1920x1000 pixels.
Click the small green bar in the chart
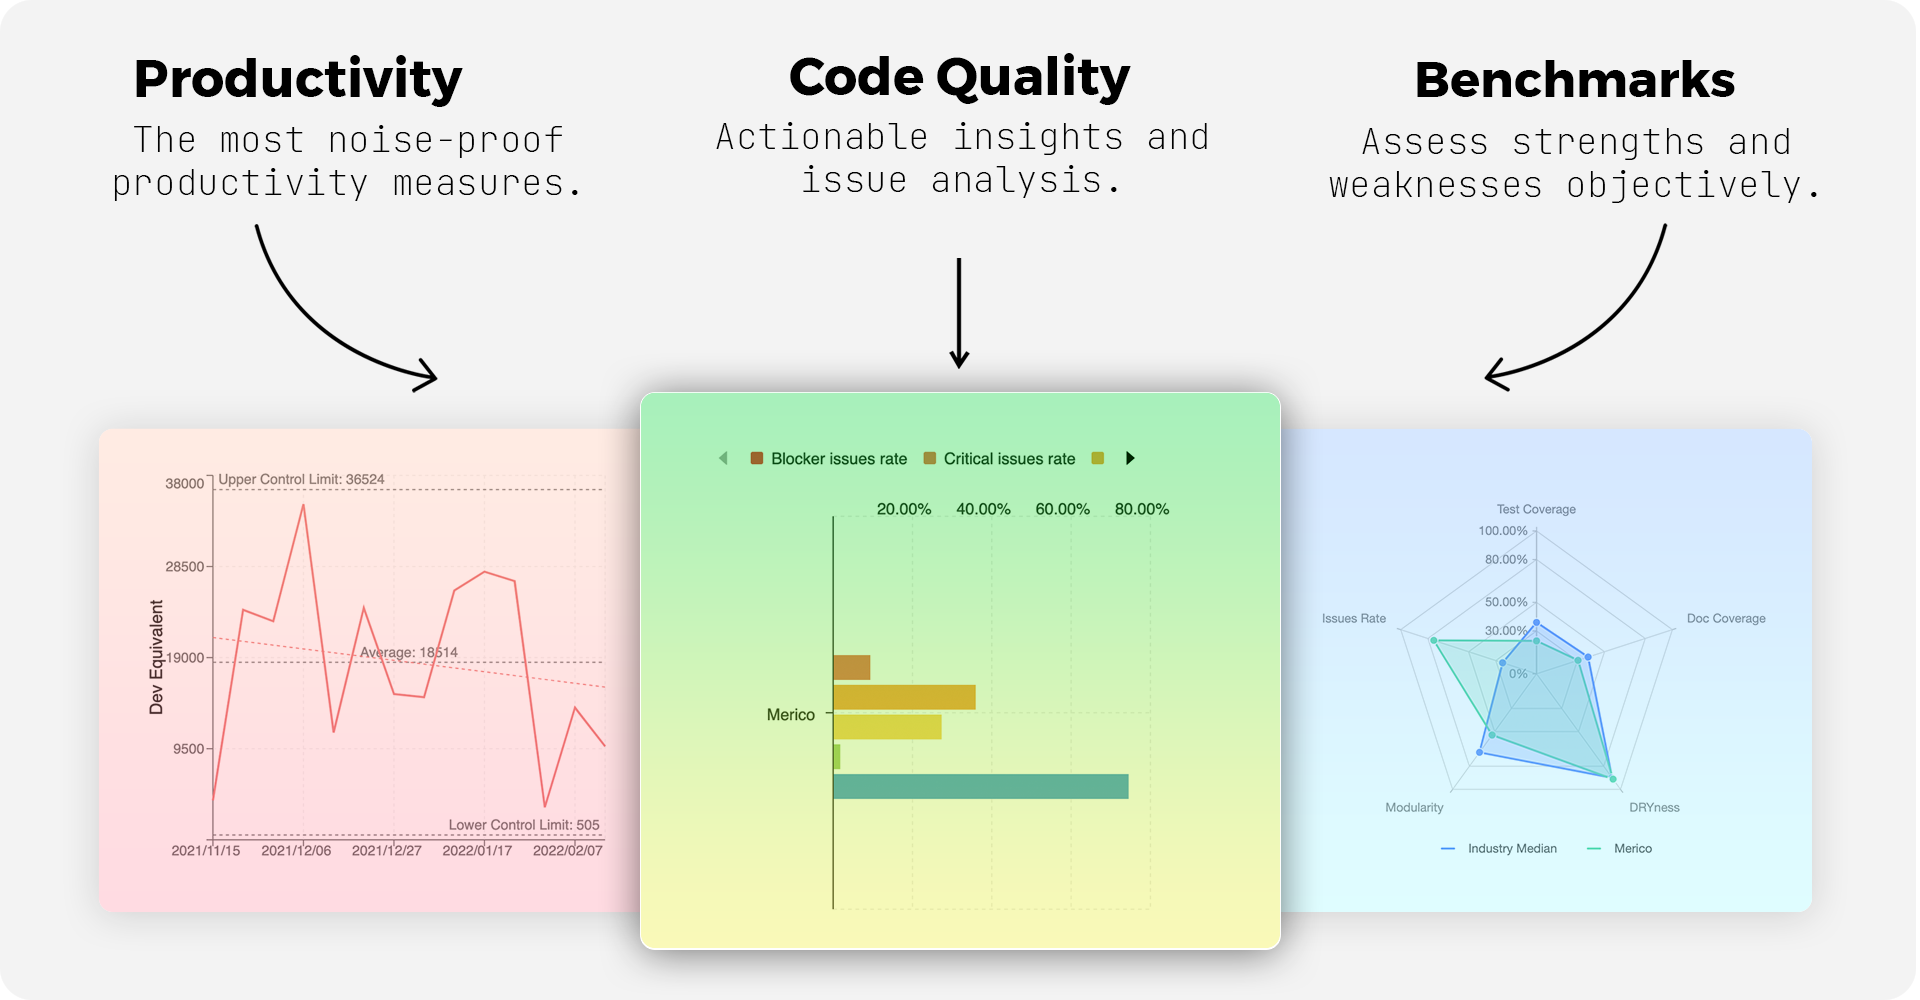coord(837,757)
